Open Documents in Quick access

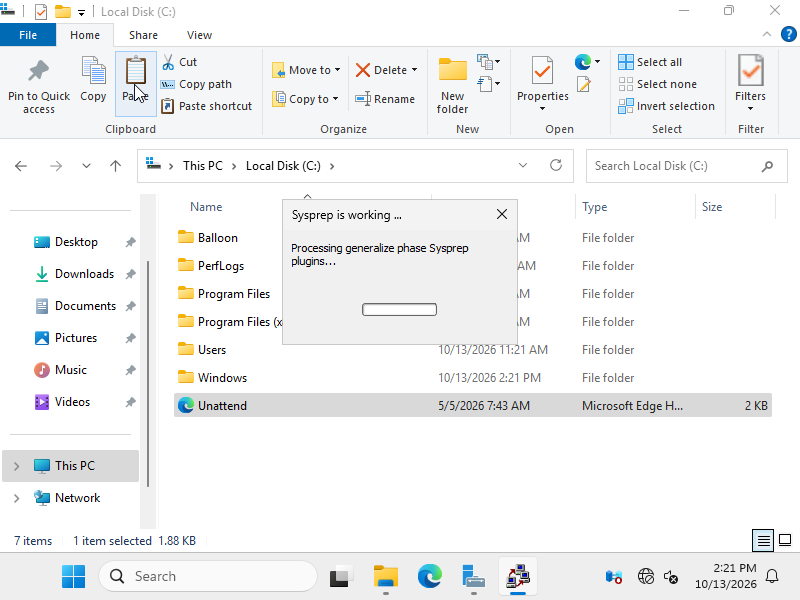click(x=84, y=306)
